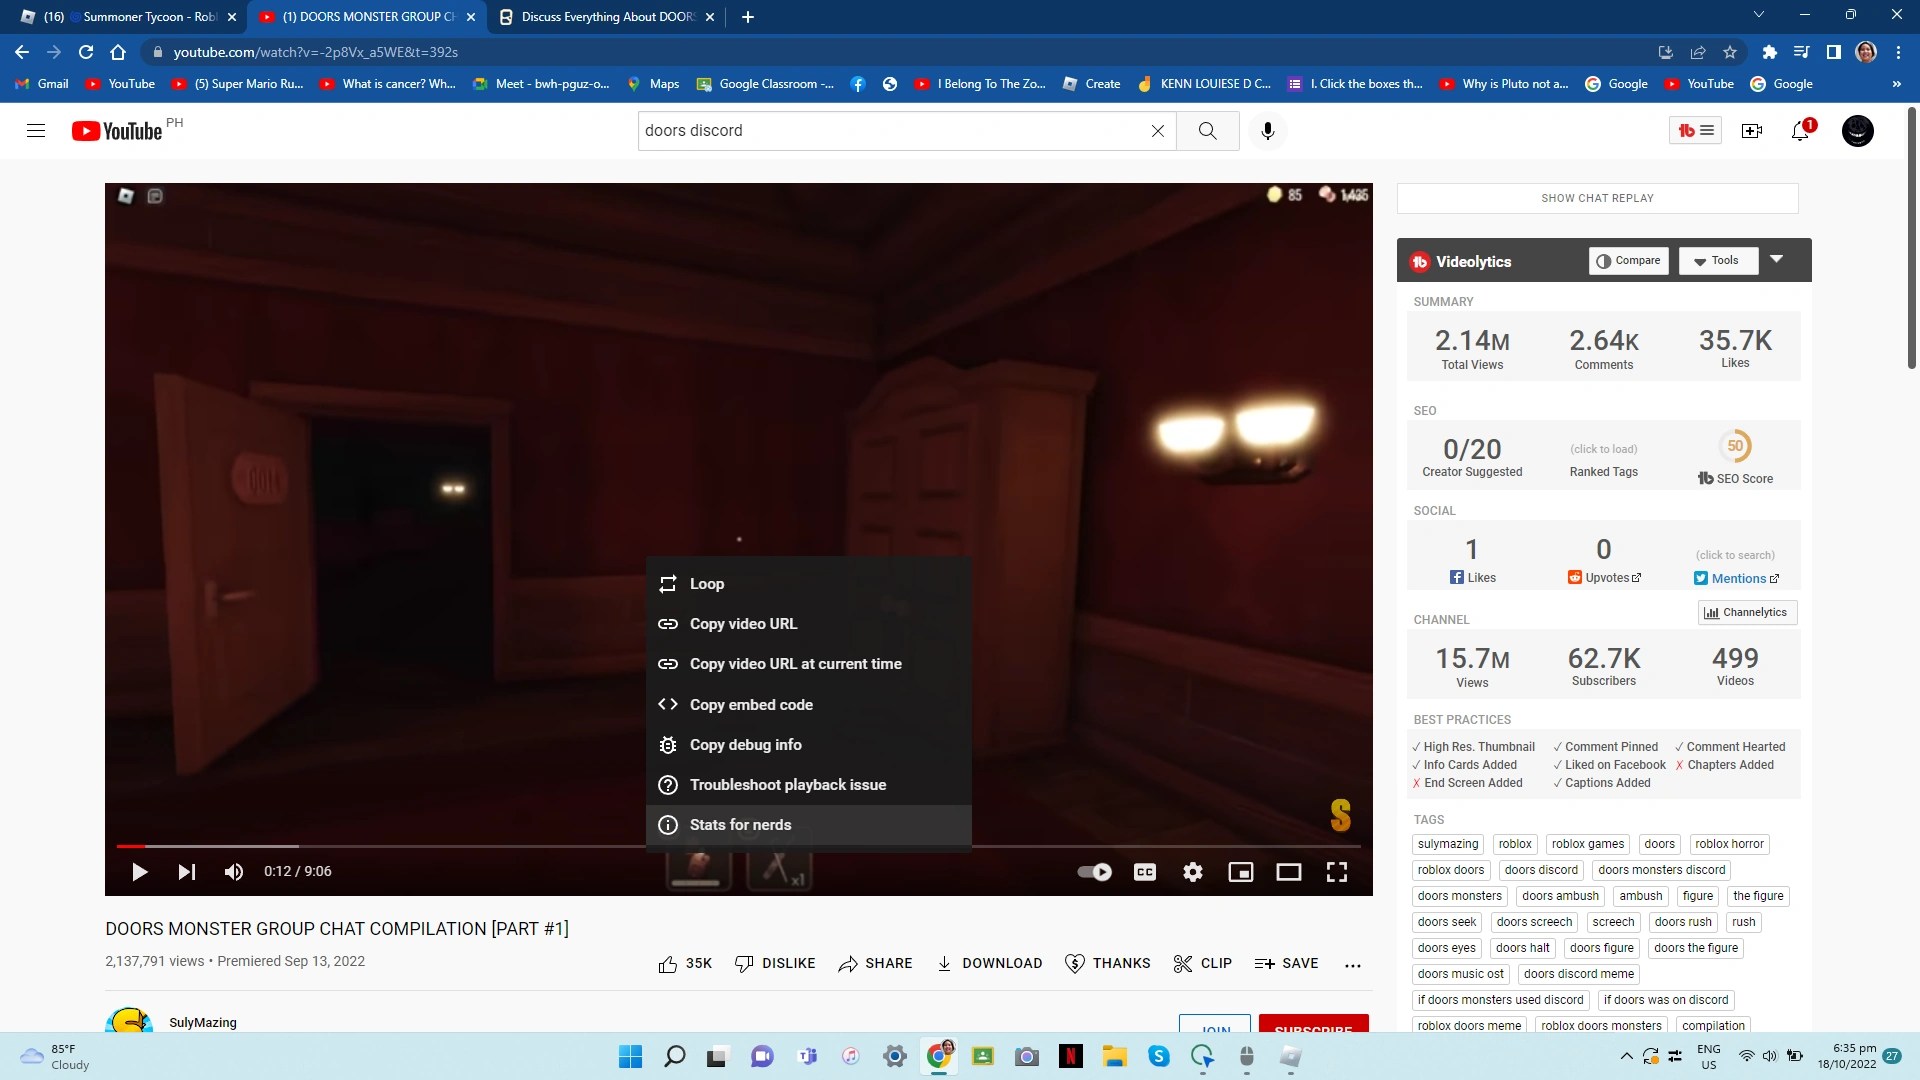Activate miniplayer mode
The height and width of the screenshot is (1080, 1920).
coord(1241,871)
